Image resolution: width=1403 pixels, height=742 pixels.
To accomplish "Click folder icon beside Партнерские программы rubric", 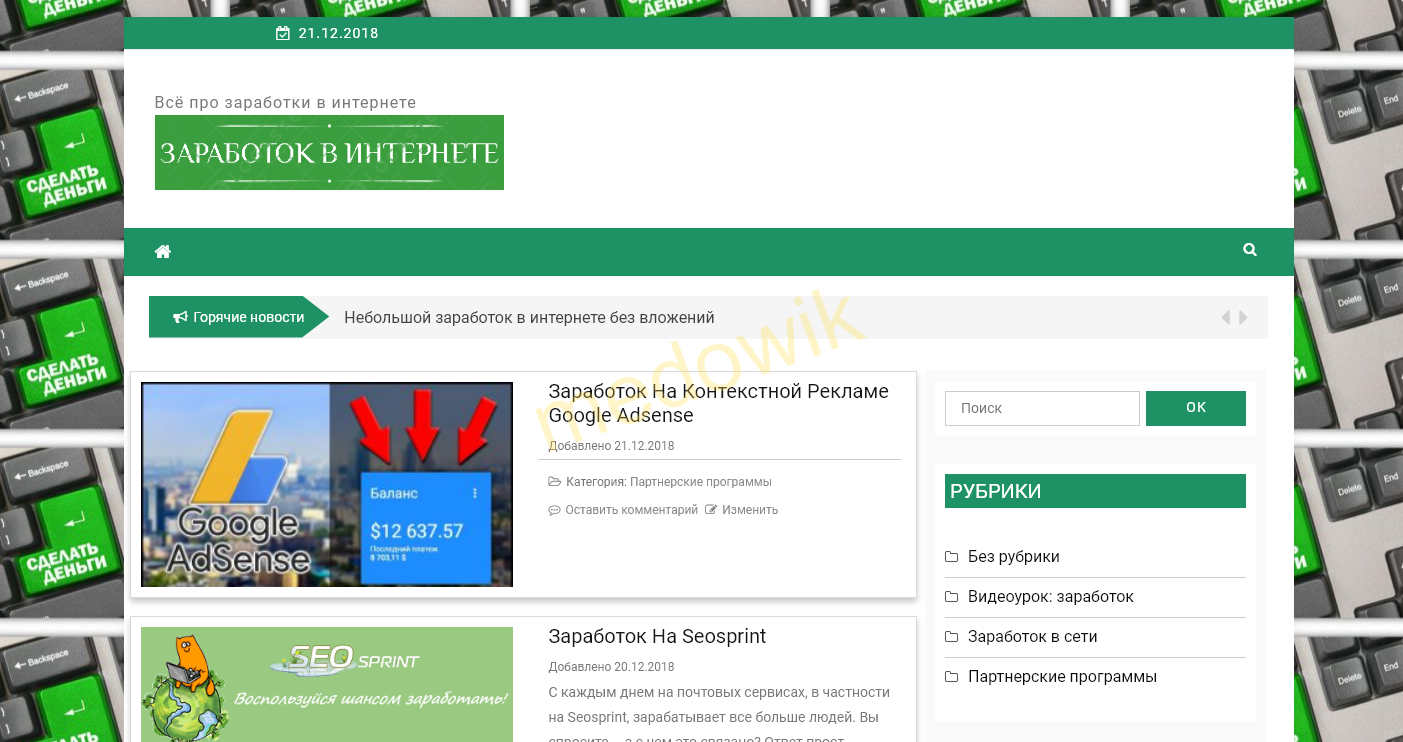I will 952,677.
